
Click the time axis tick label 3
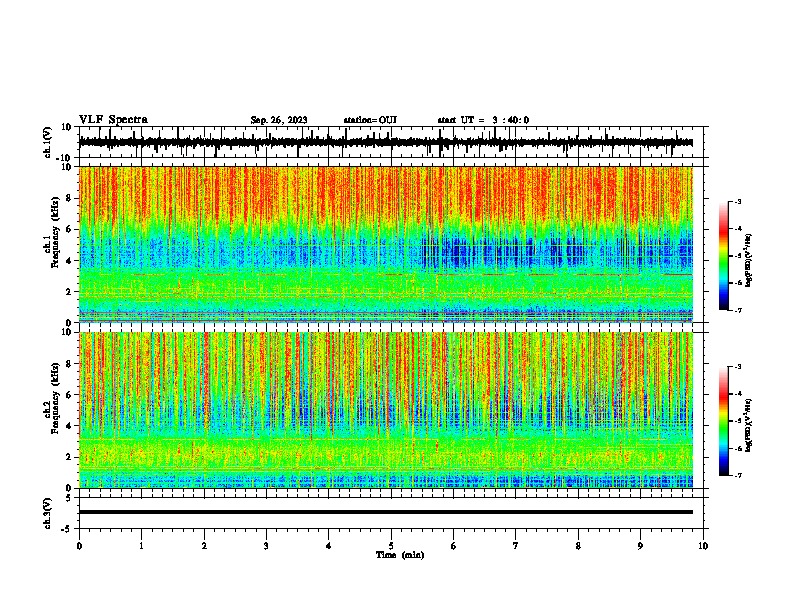(x=266, y=546)
